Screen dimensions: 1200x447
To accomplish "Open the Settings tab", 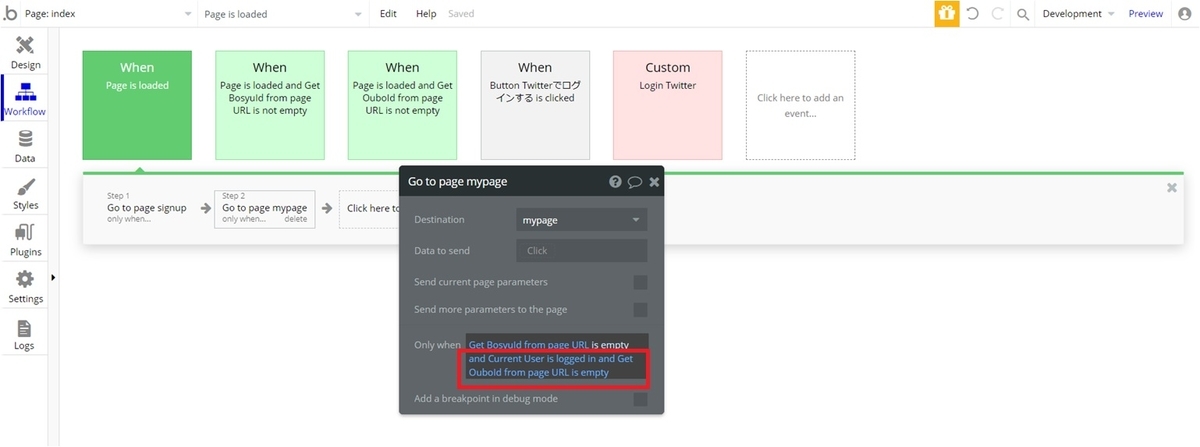I will [25, 287].
